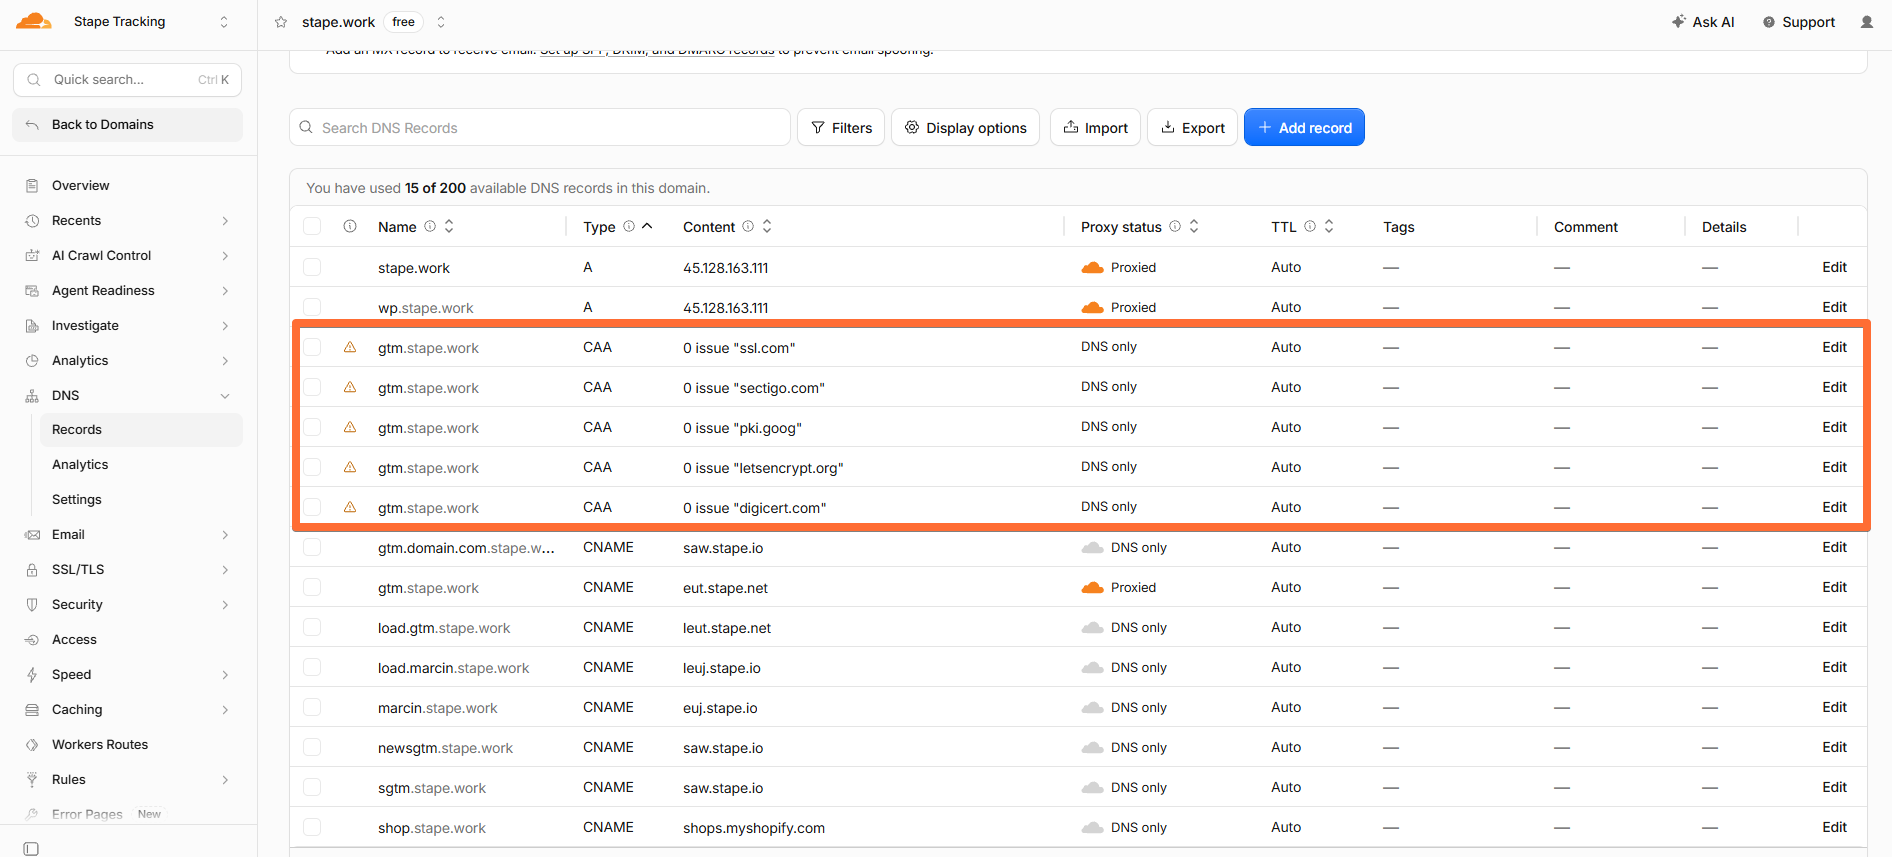The width and height of the screenshot is (1892, 857).
Task: Click the grey cloud on shops.myshopify.com row
Action: click(x=1093, y=828)
